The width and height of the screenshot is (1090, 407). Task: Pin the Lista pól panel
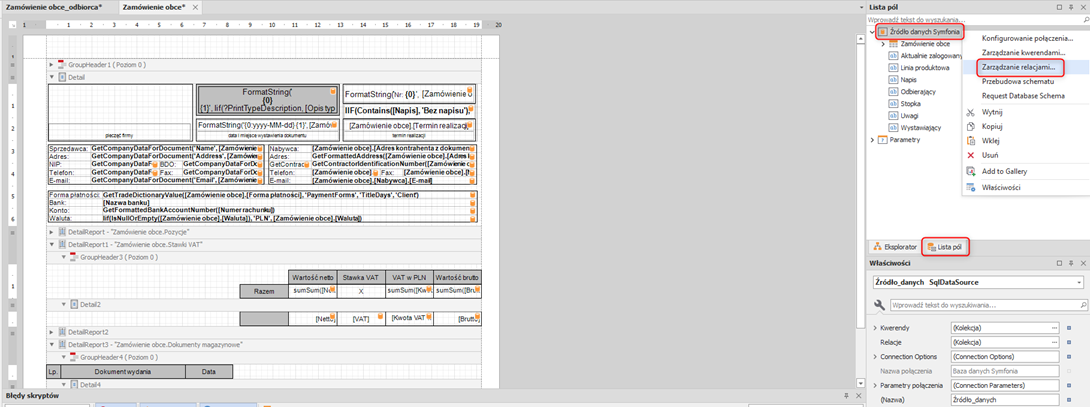tap(1070, 7)
